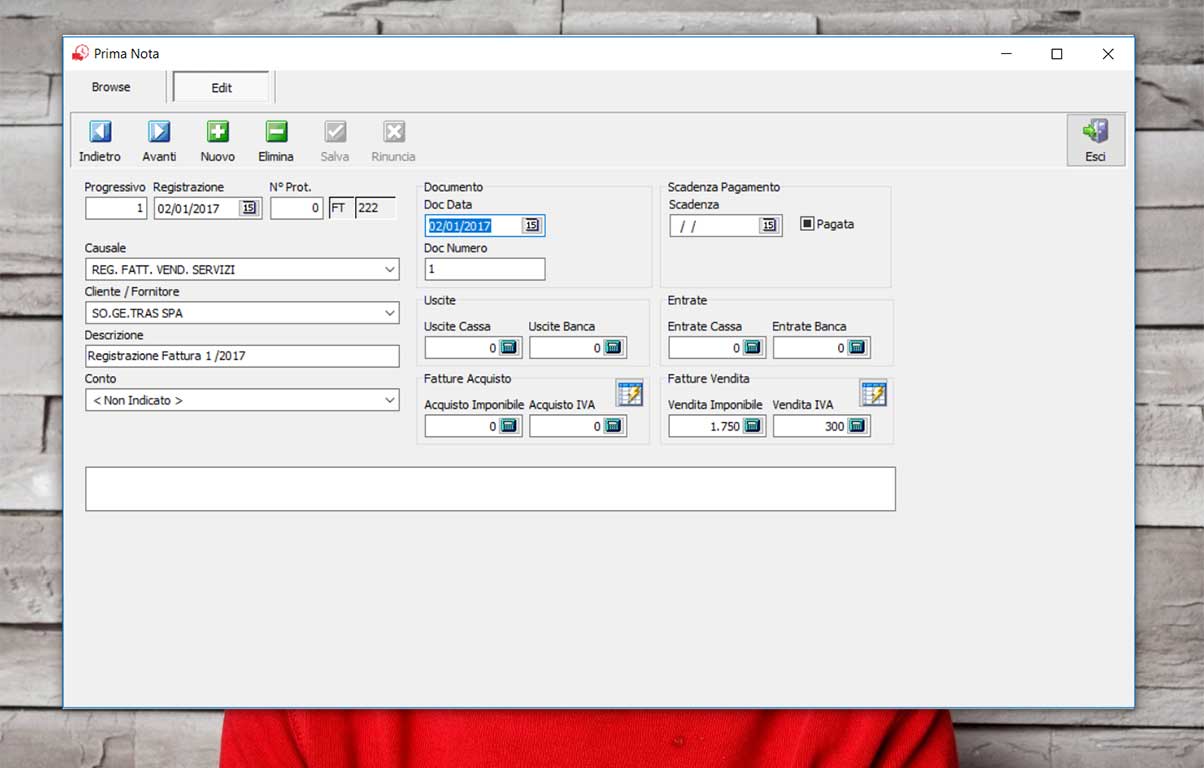Click the large empty notes text box

coord(490,489)
